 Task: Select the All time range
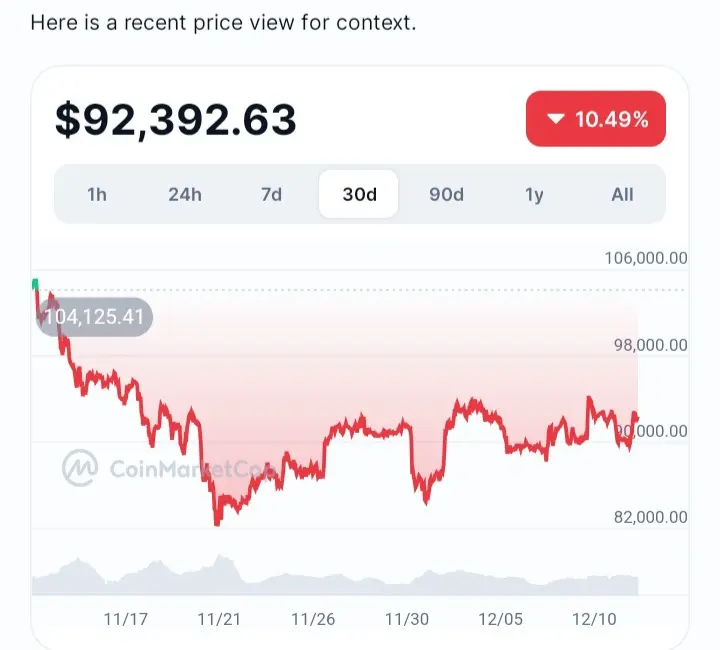pos(622,194)
